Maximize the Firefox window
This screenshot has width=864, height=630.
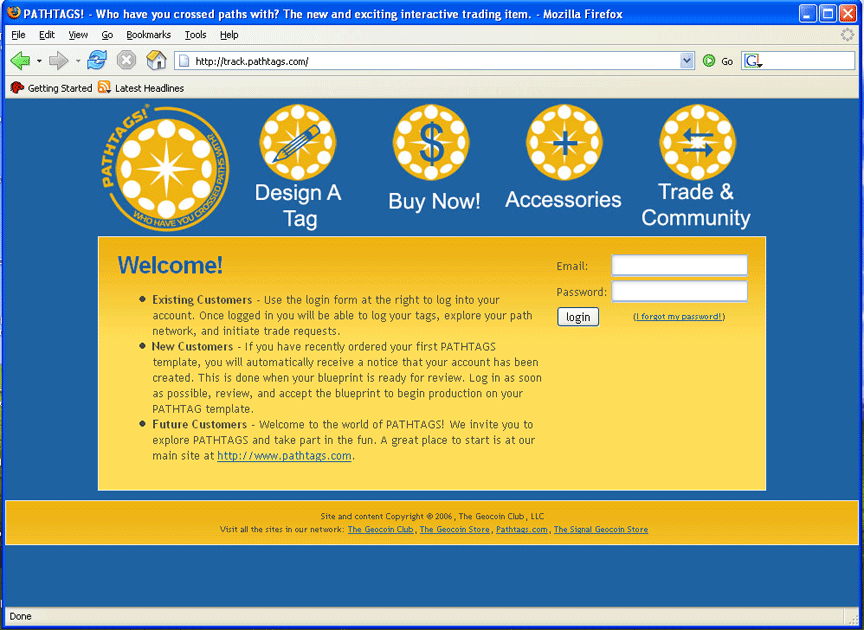coord(828,13)
